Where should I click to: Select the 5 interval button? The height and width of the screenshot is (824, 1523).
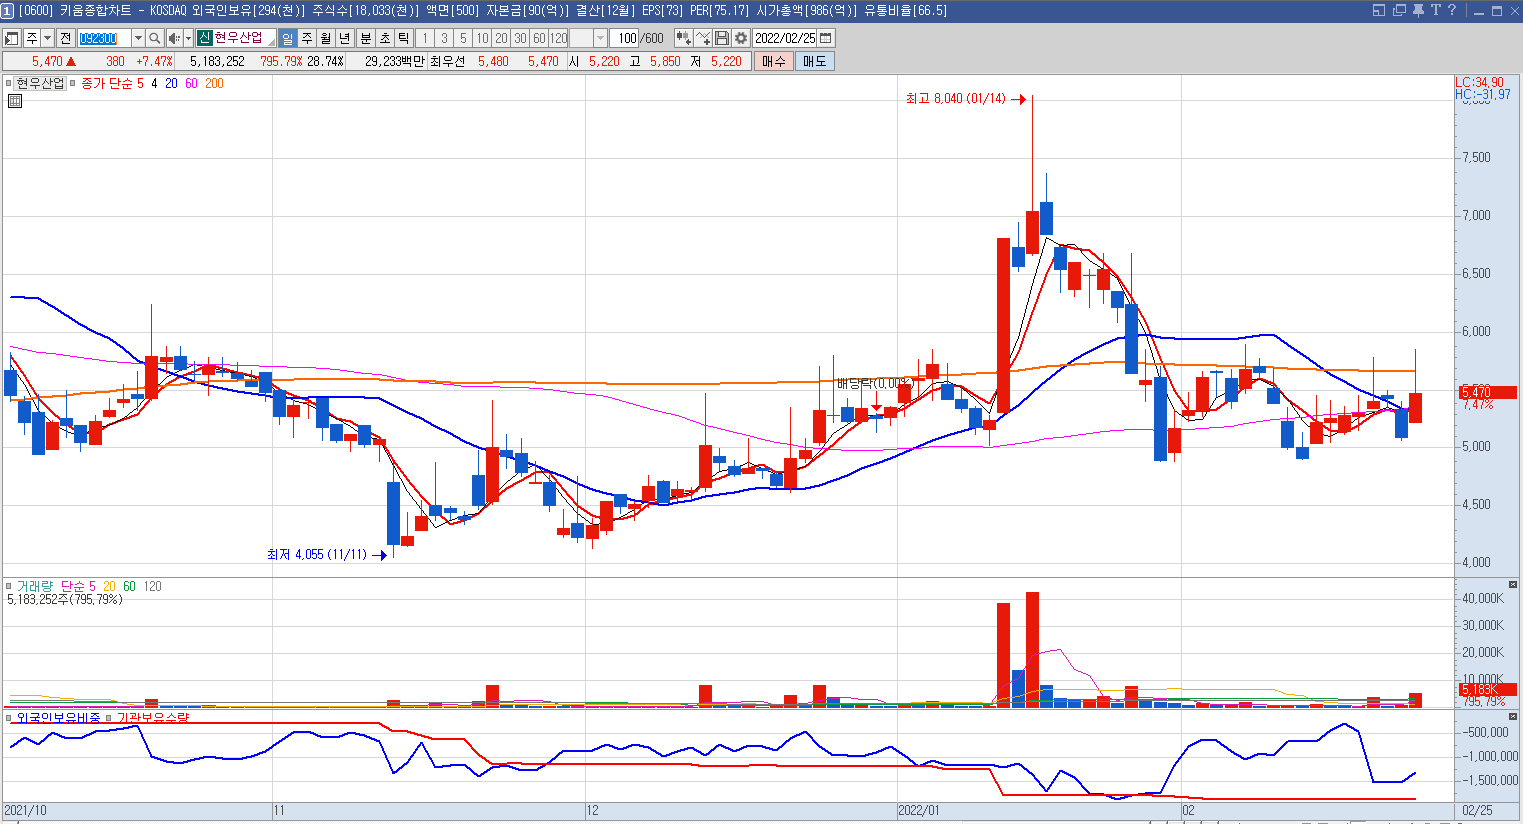463,38
